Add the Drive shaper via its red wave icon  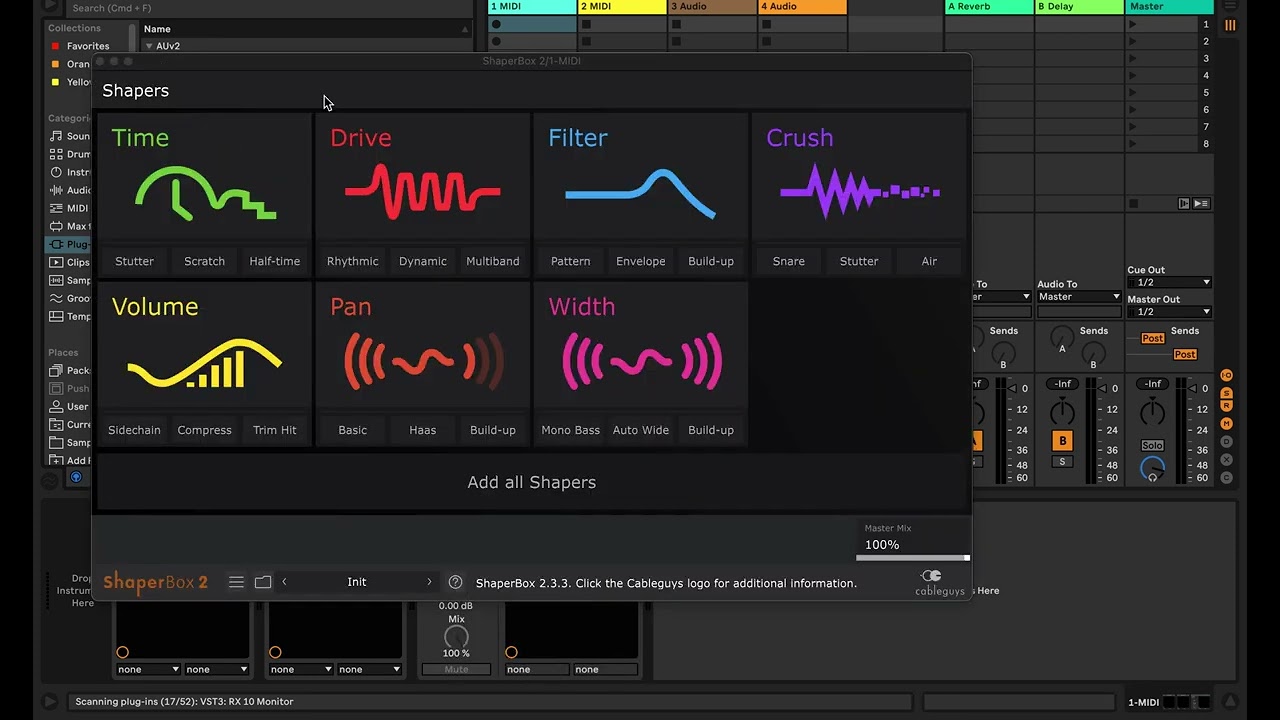(x=422, y=191)
